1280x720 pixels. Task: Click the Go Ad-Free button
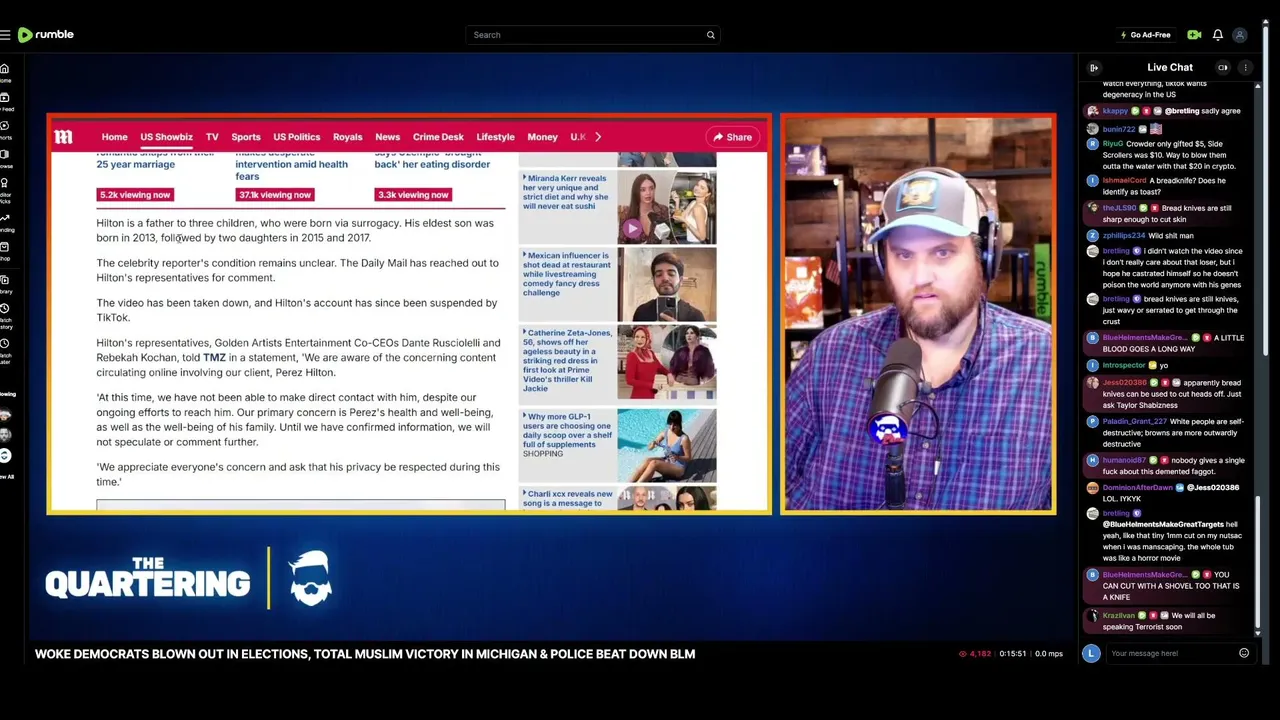click(x=1146, y=35)
